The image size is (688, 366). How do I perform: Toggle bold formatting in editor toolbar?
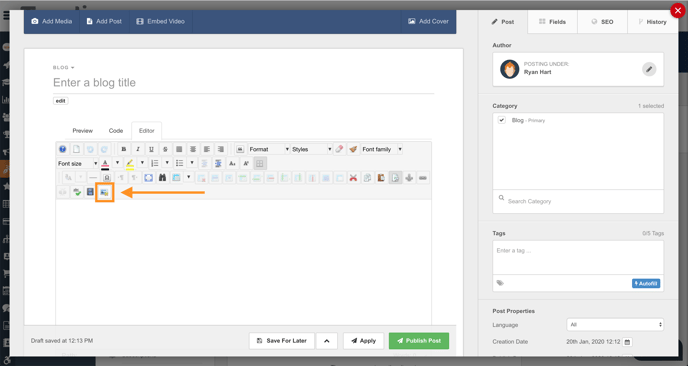[124, 149]
